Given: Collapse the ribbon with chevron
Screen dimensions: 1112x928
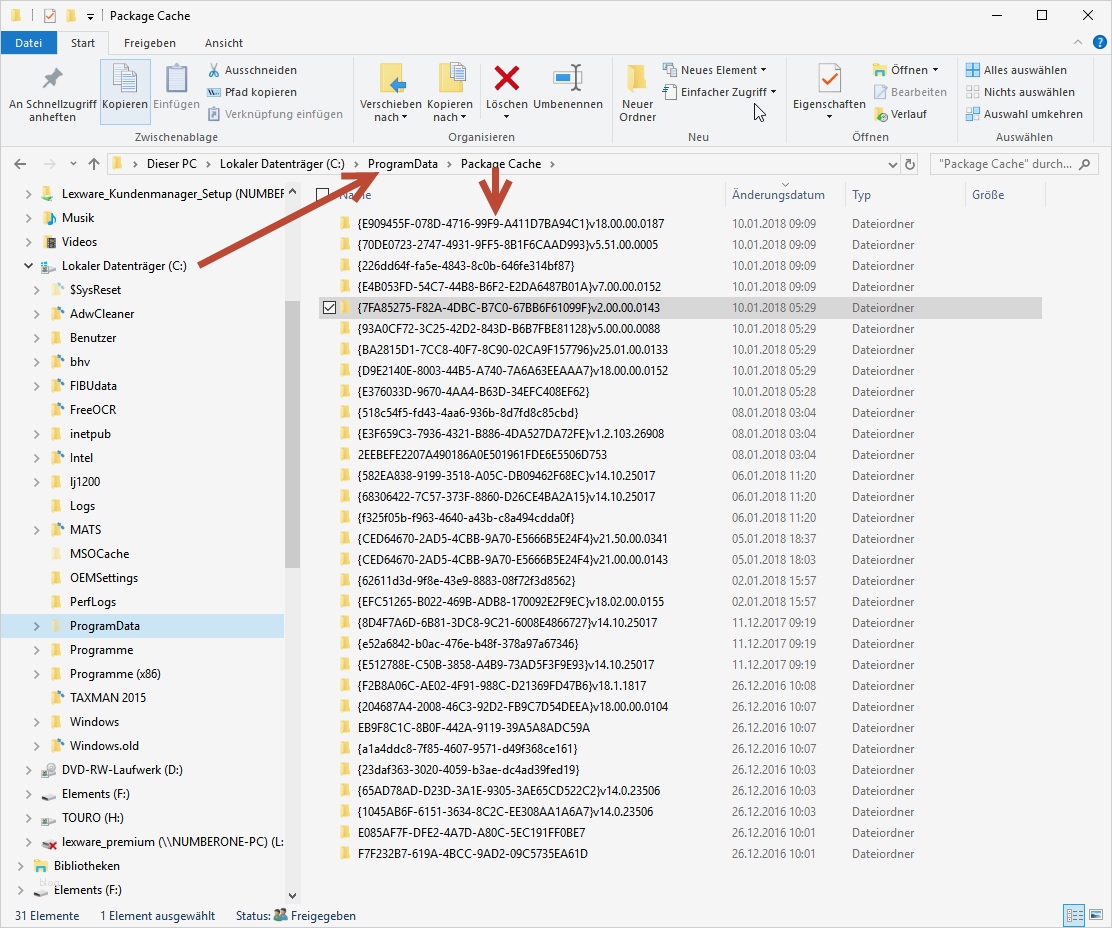Looking at the screenshot, I should (1078, 43).
